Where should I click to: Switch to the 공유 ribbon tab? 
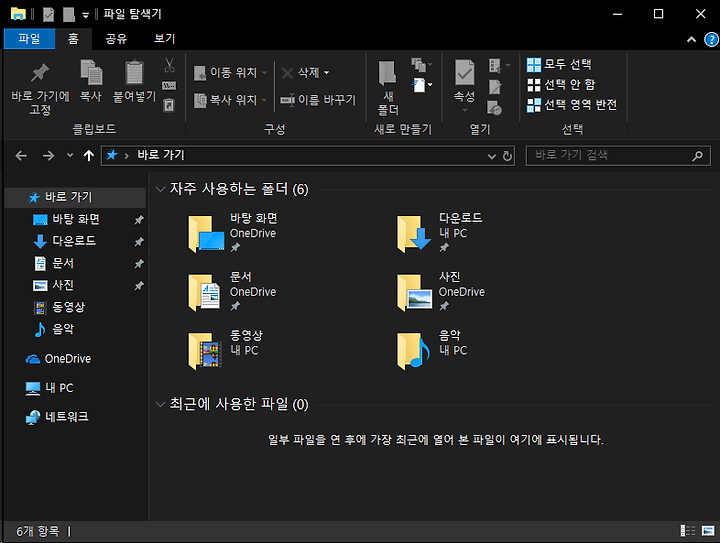116,39
